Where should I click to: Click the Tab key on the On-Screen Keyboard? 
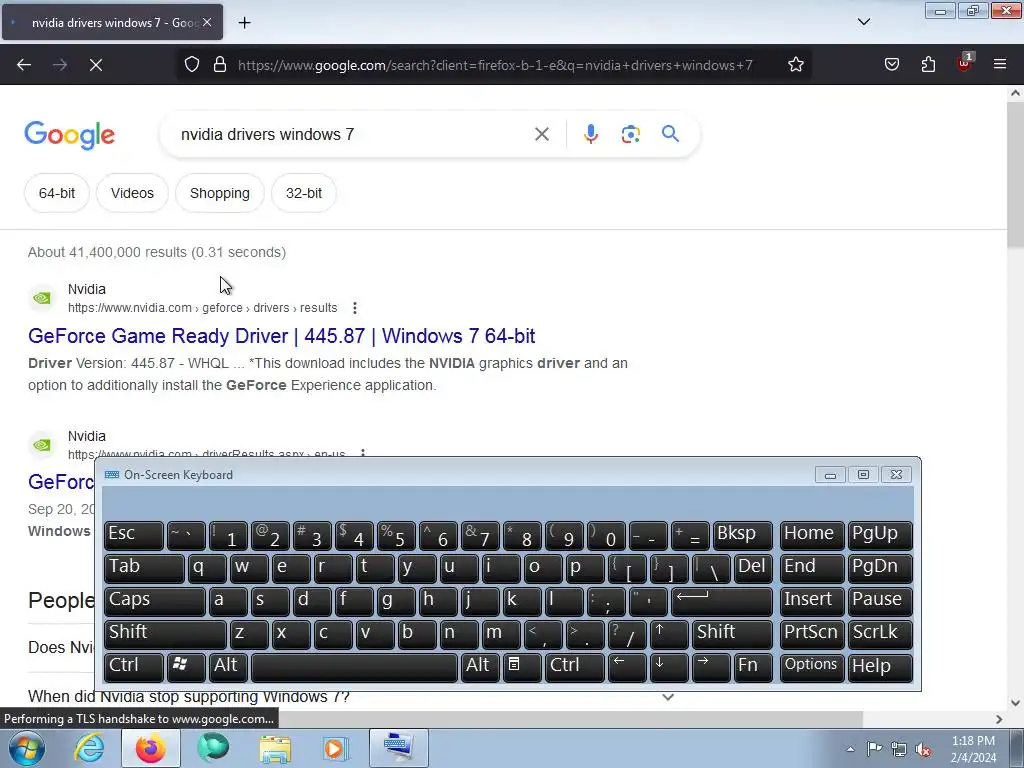[144, 568]
